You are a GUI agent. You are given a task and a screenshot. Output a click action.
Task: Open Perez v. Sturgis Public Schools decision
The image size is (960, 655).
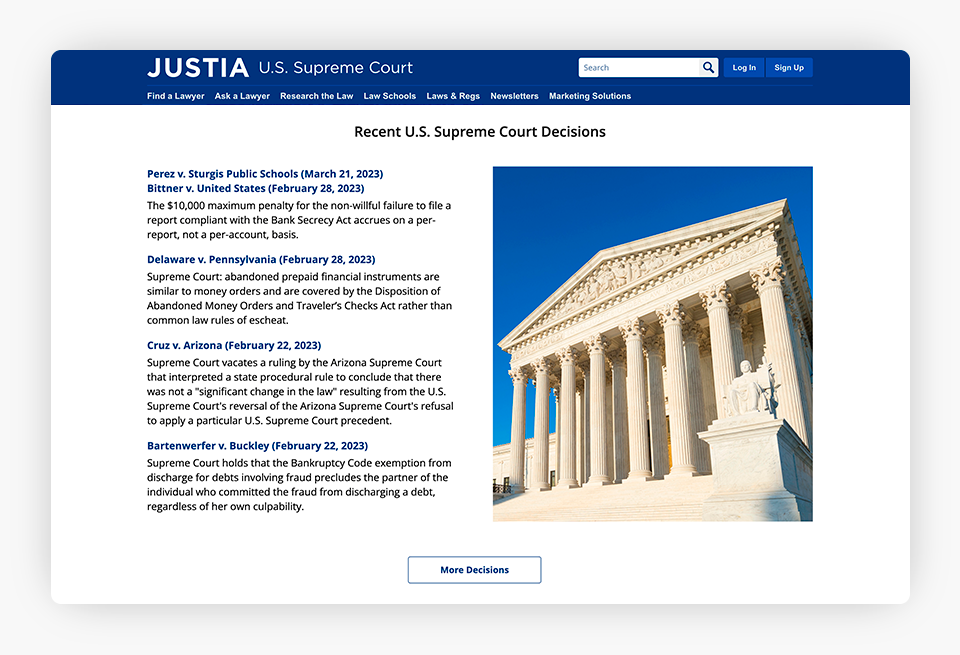click(x=265, y=174)
